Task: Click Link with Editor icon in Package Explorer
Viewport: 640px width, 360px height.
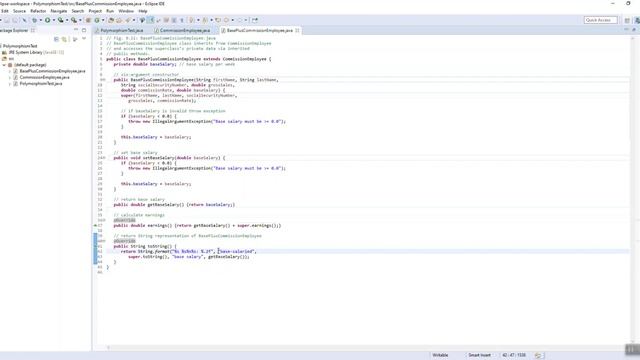Action: click(64, 39)
